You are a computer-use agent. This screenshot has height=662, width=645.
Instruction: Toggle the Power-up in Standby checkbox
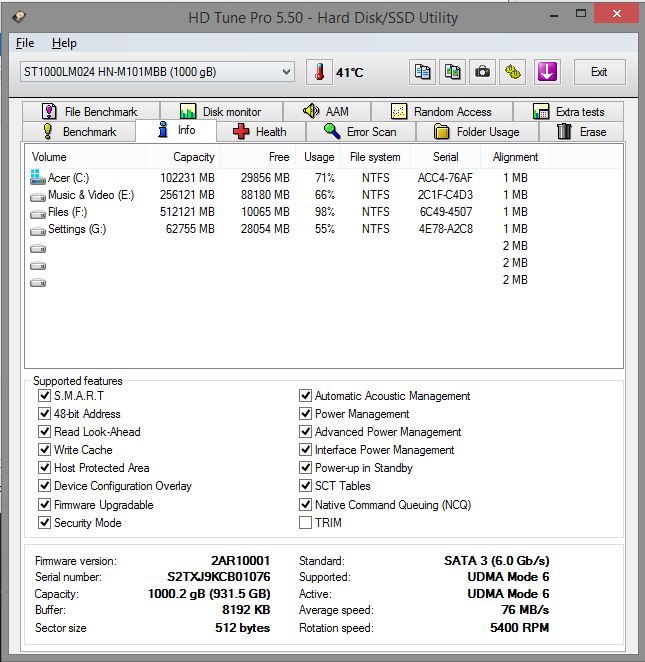(305, 467)
